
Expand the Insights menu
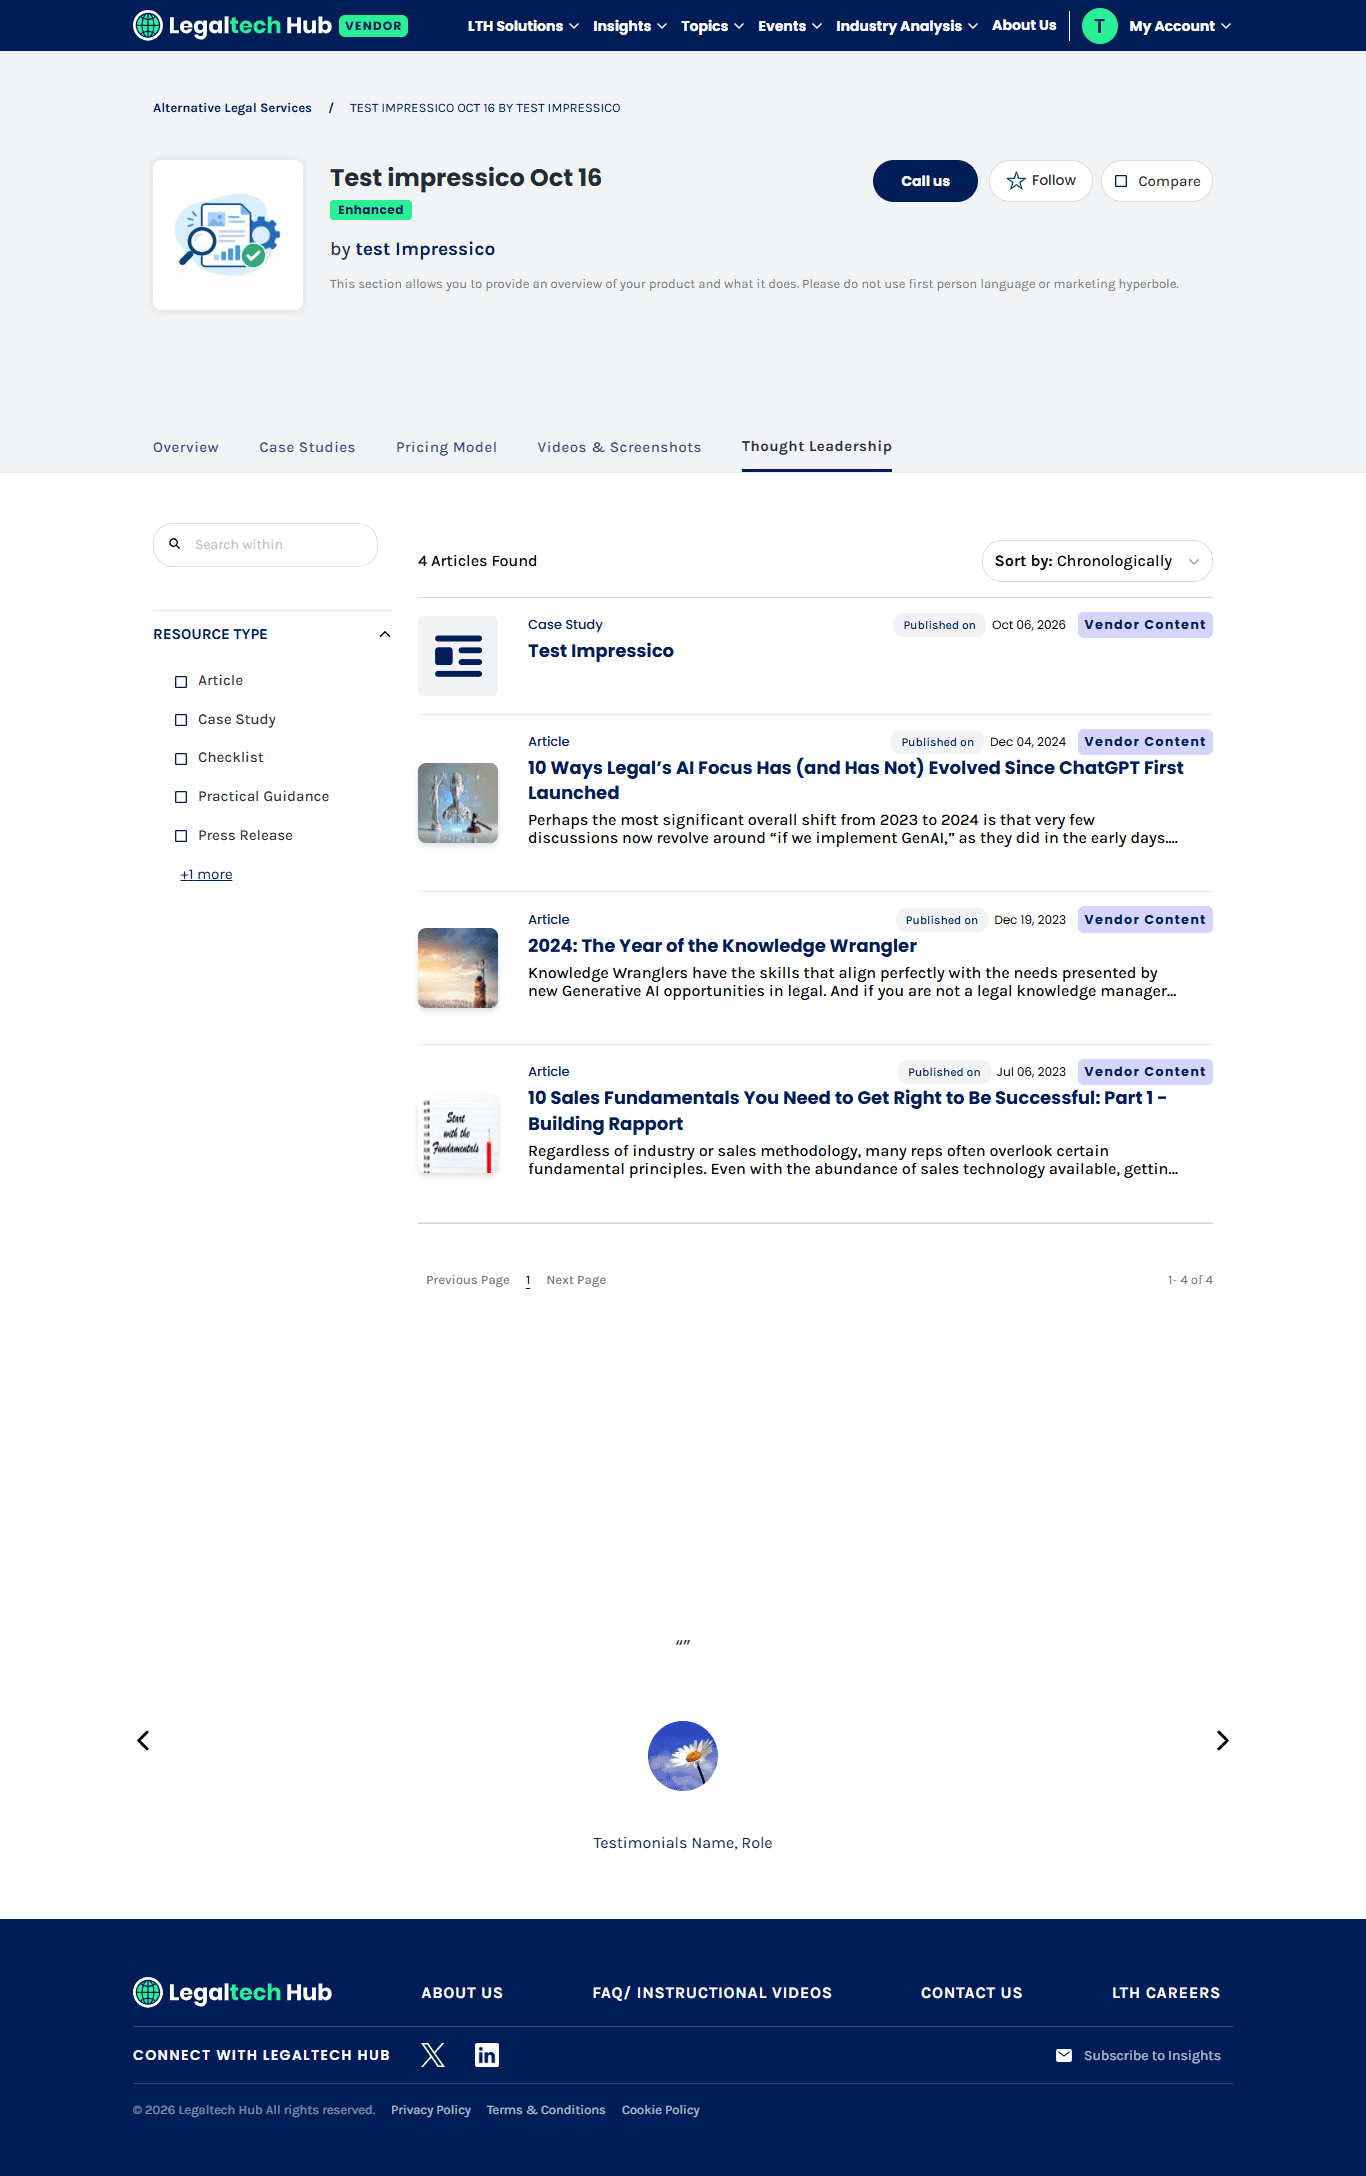630,26
